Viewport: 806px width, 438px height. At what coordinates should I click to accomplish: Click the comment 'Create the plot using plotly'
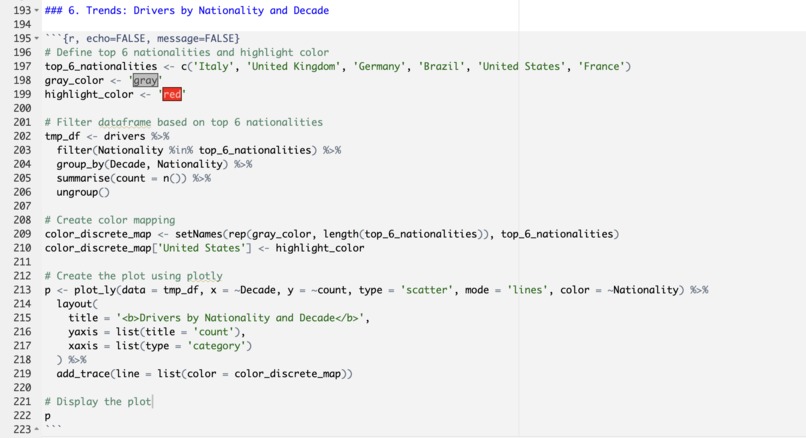tap(139, 276)
